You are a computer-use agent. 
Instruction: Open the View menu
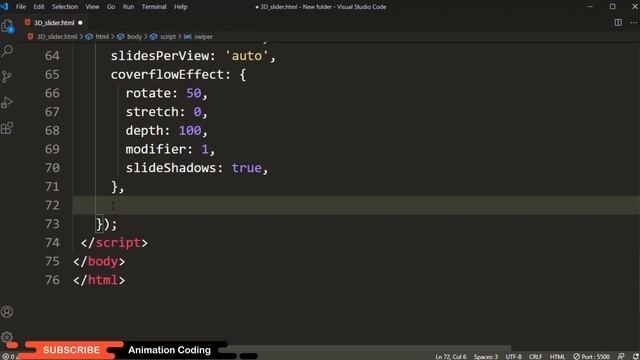pos(92,7)
